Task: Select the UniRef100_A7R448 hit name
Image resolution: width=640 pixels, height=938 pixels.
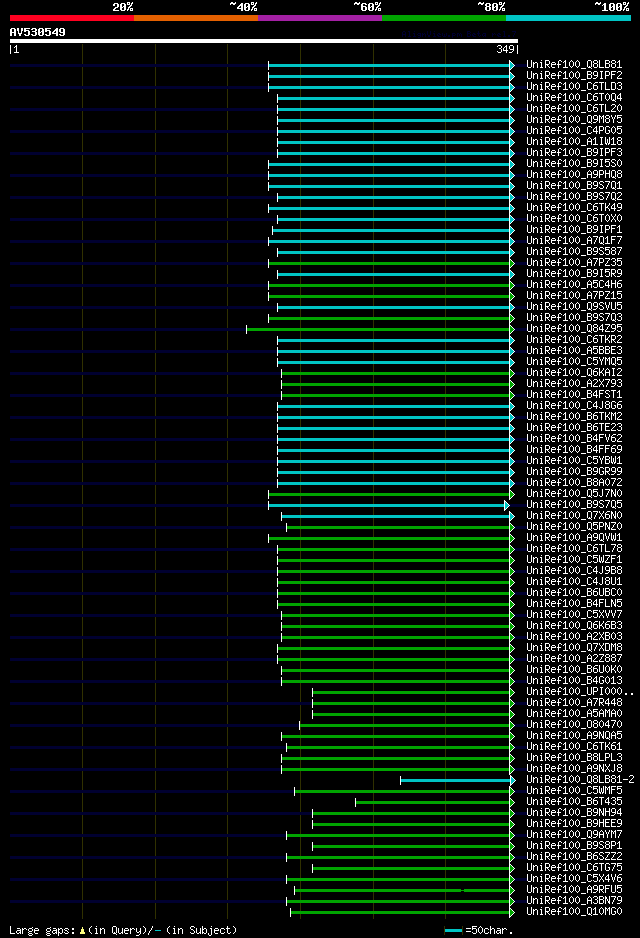Action: (574, 702)
